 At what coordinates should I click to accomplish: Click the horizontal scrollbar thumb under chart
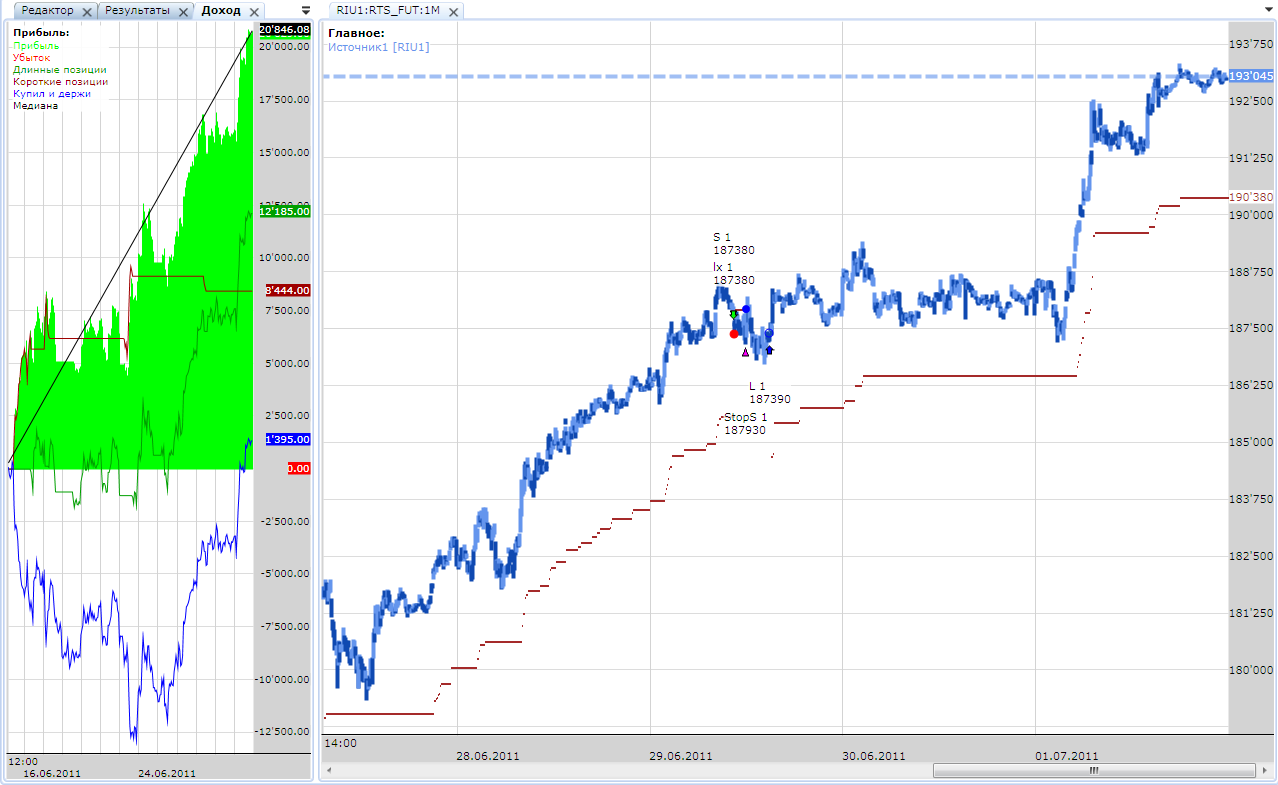pos(1094,771)
